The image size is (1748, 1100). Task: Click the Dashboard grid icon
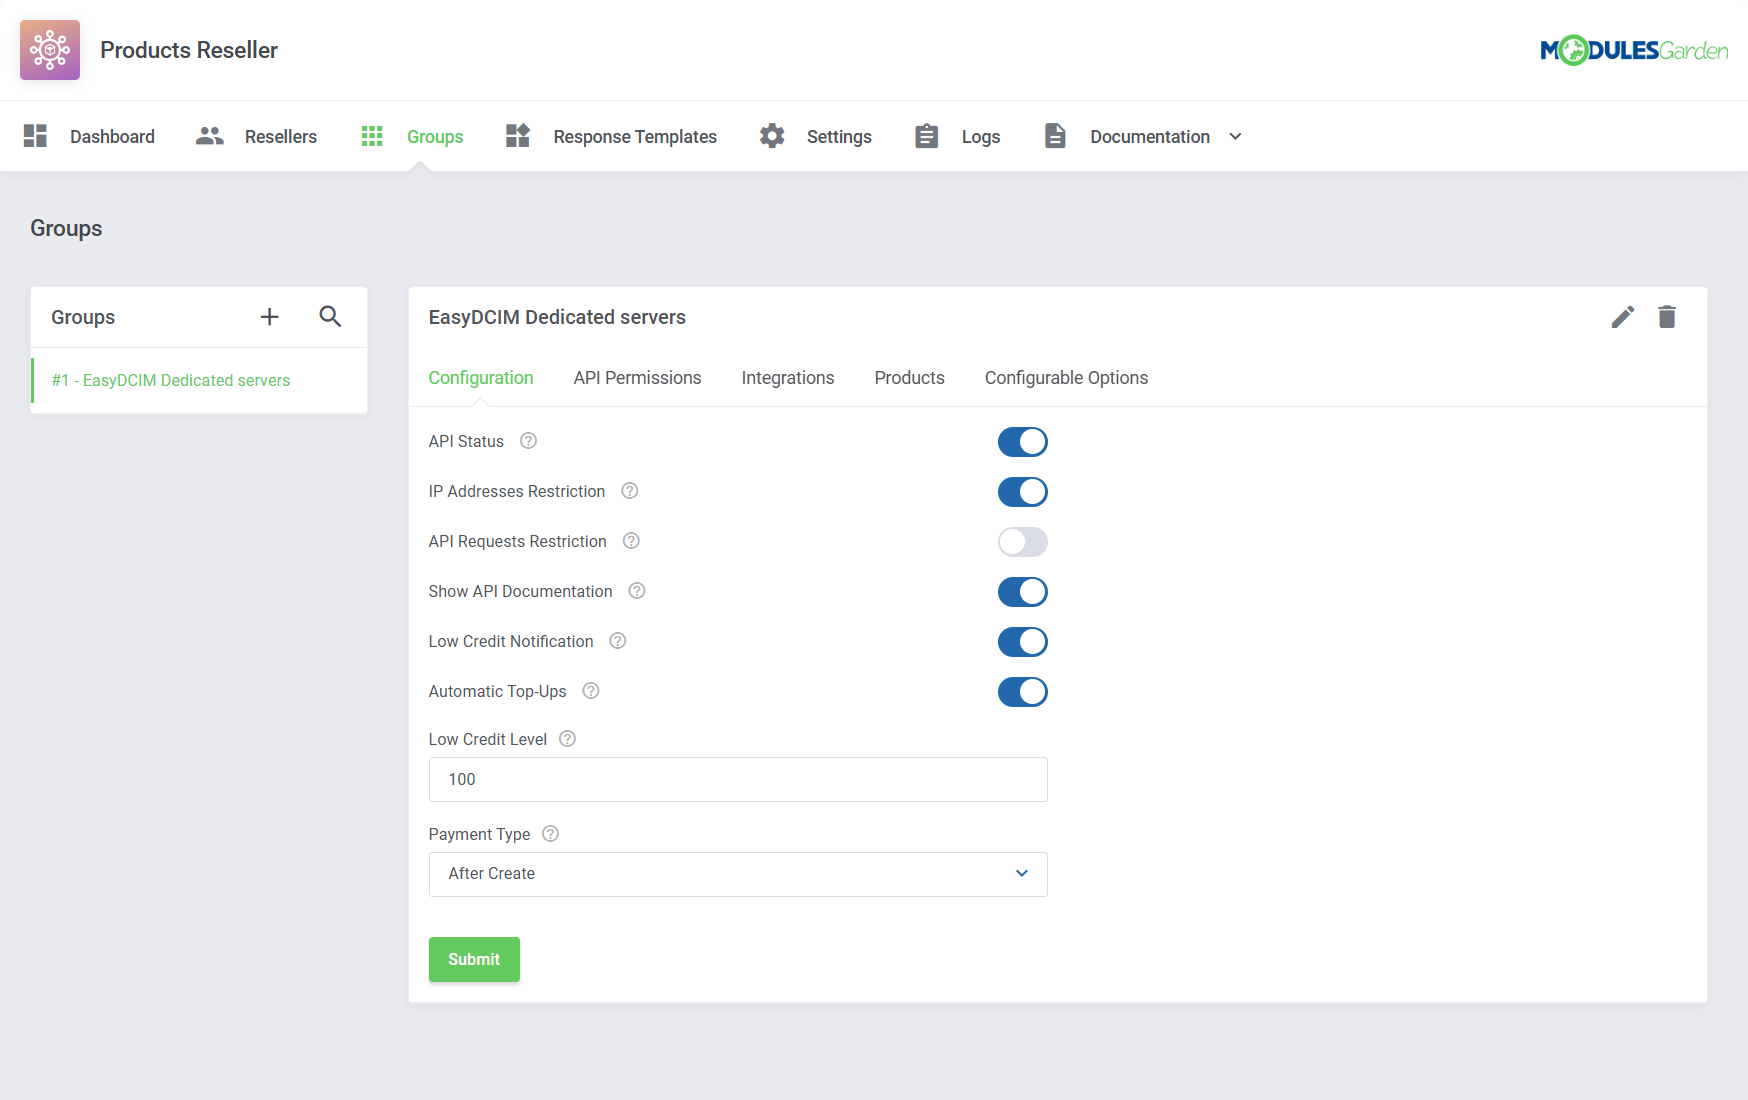(x=35, y=136)
